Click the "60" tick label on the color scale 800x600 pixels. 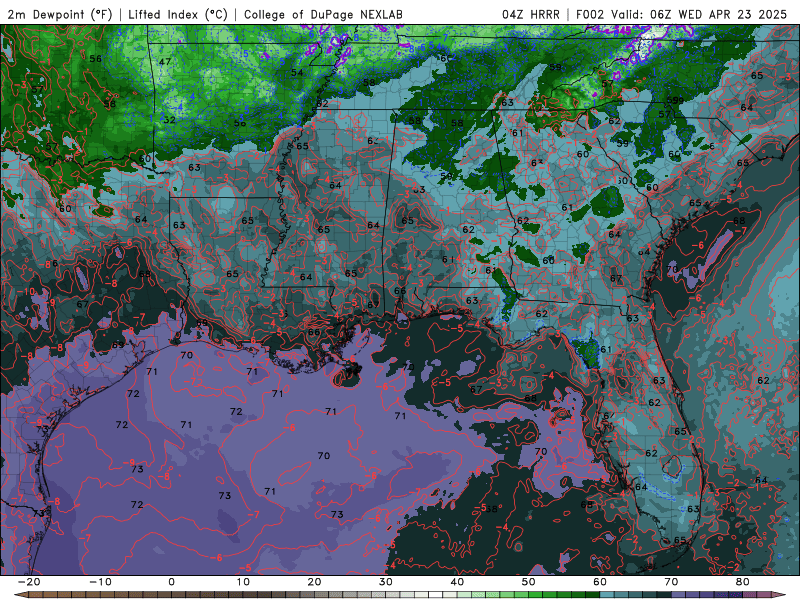pos(600,582)
